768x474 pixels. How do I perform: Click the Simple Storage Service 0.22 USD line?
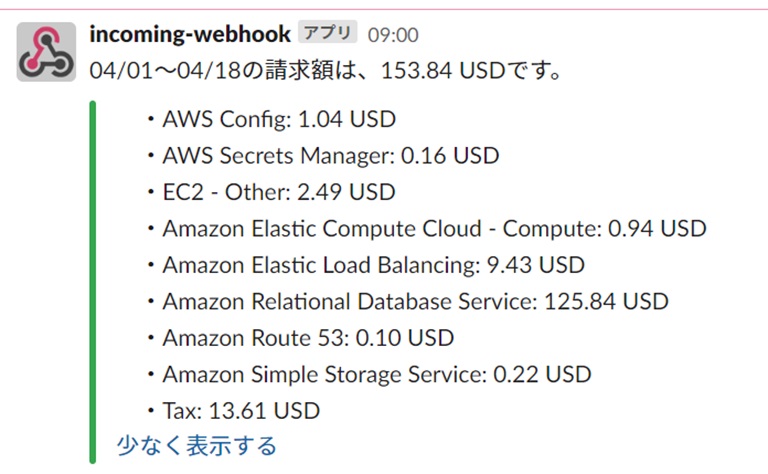coord(377,375)
